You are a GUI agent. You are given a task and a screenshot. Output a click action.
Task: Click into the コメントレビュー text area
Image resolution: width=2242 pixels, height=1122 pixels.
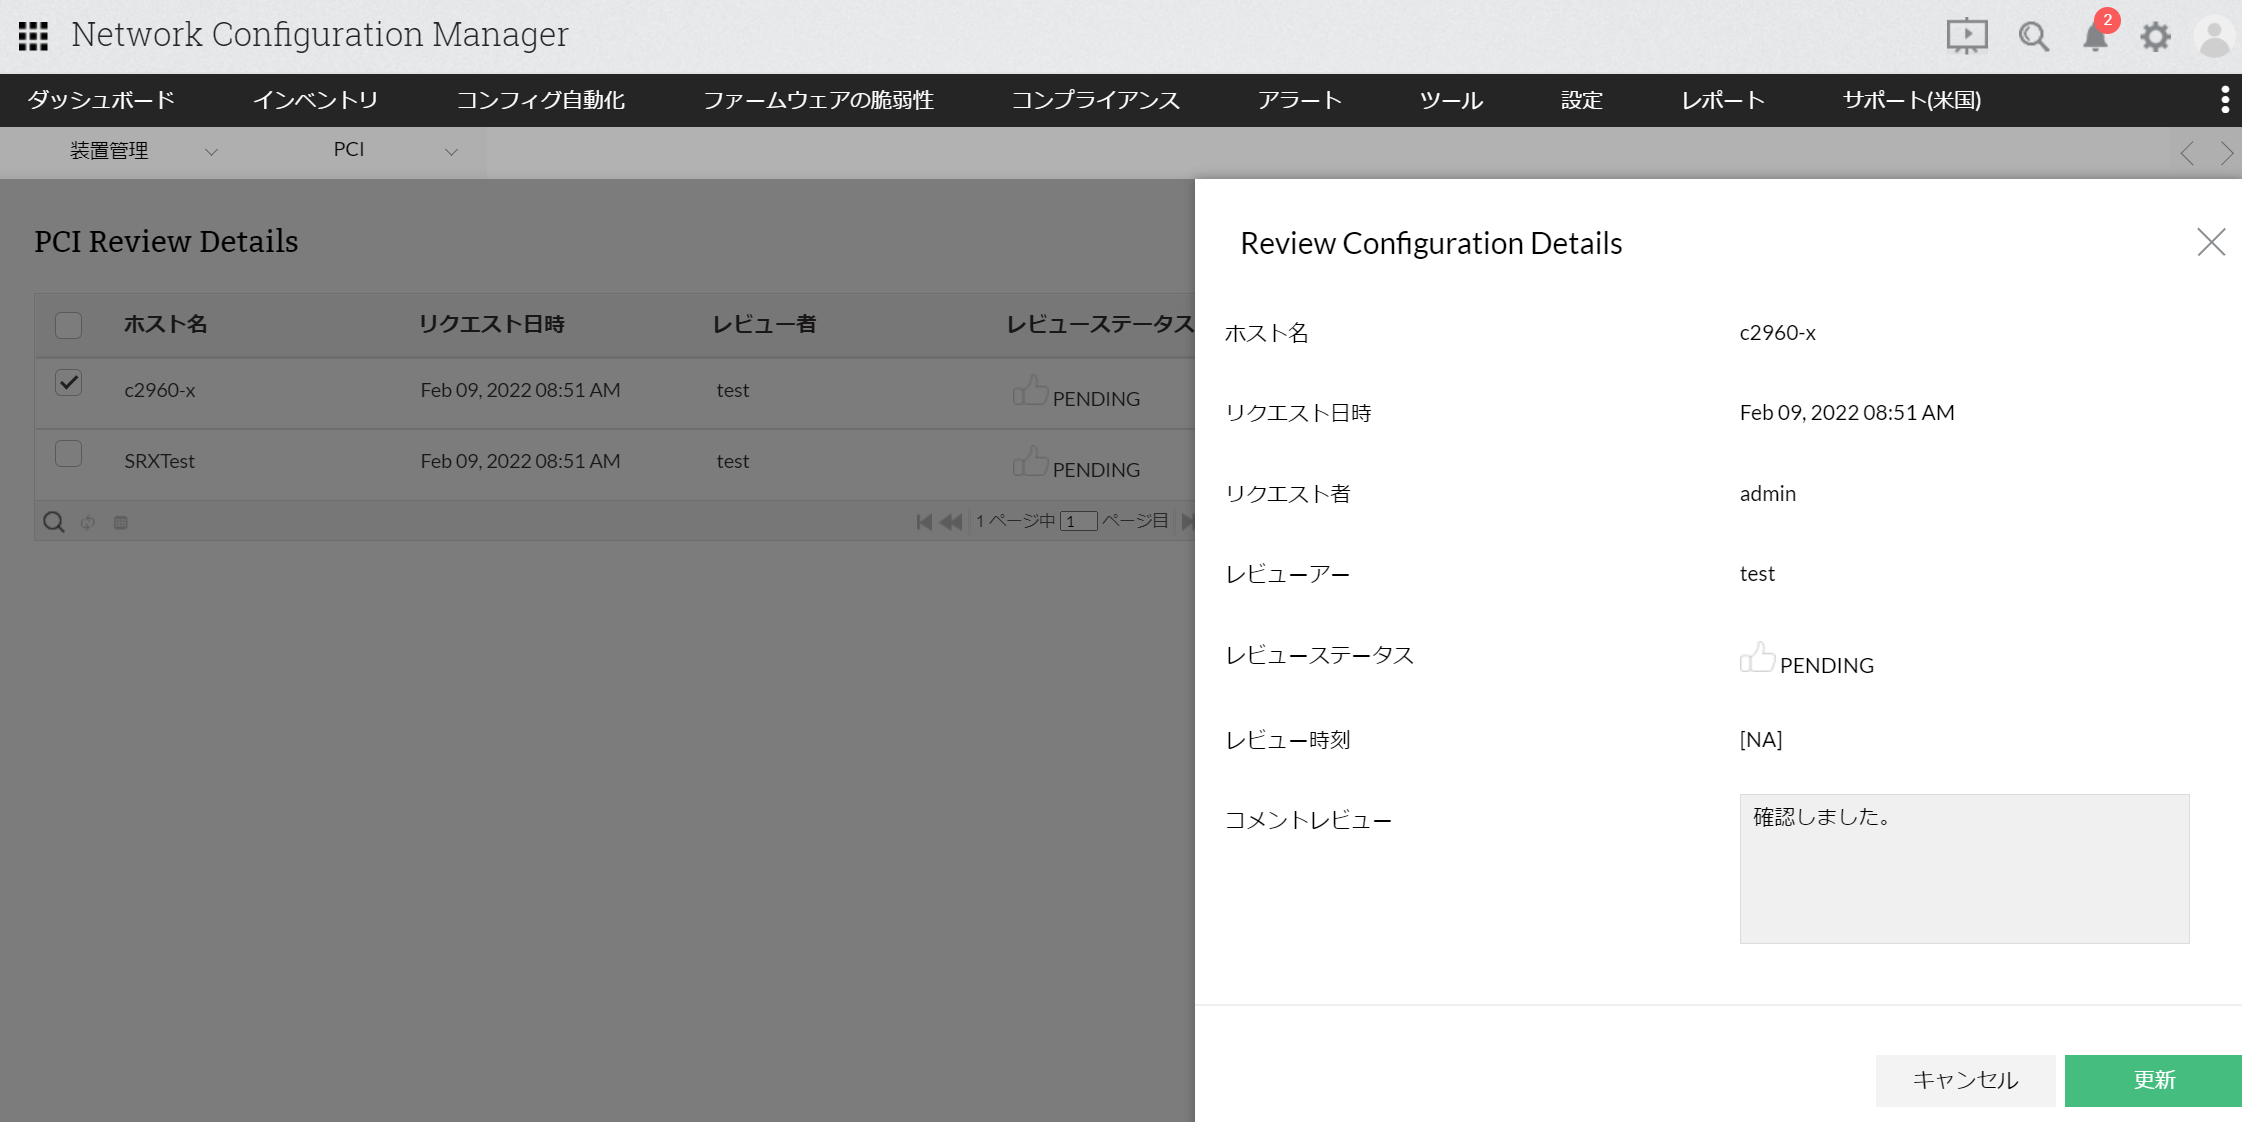pyautogui.click(x=1964, y=868)
